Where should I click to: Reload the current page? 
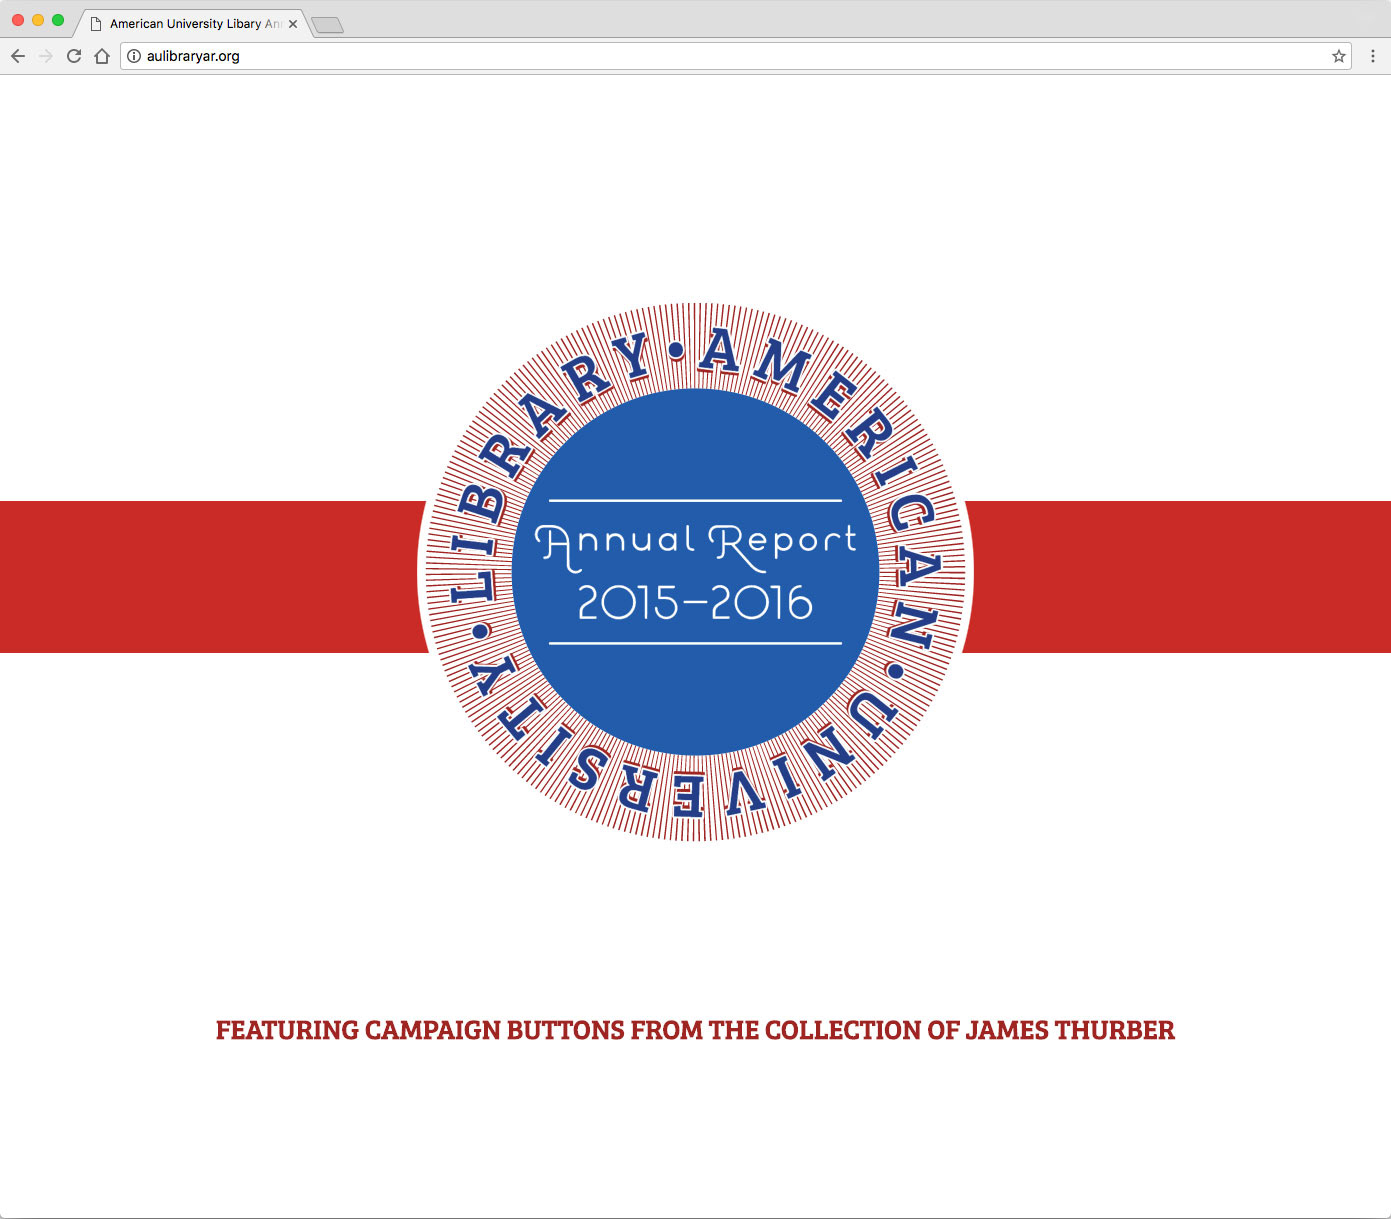(x=74, y=56)
